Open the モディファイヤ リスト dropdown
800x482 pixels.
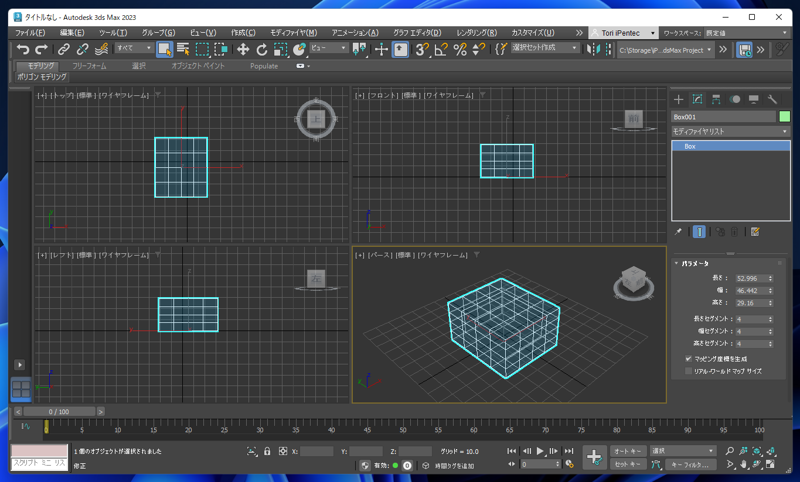731,132
